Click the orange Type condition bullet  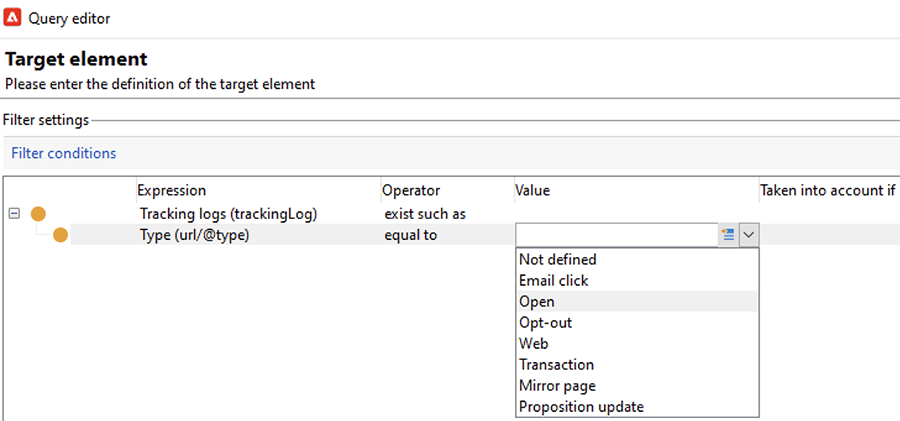pyautogui.click(x=60, y=235)
